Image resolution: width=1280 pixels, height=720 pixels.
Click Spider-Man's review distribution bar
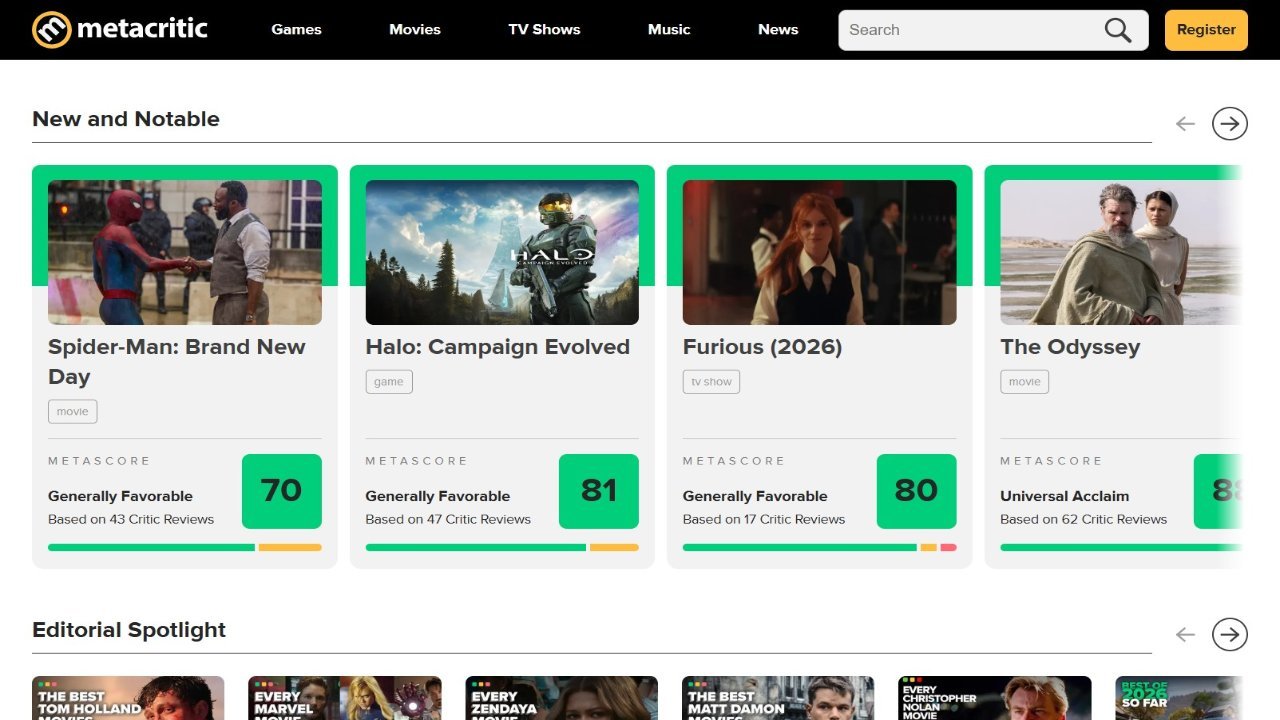pyautogui.click(x=185, y=547)
